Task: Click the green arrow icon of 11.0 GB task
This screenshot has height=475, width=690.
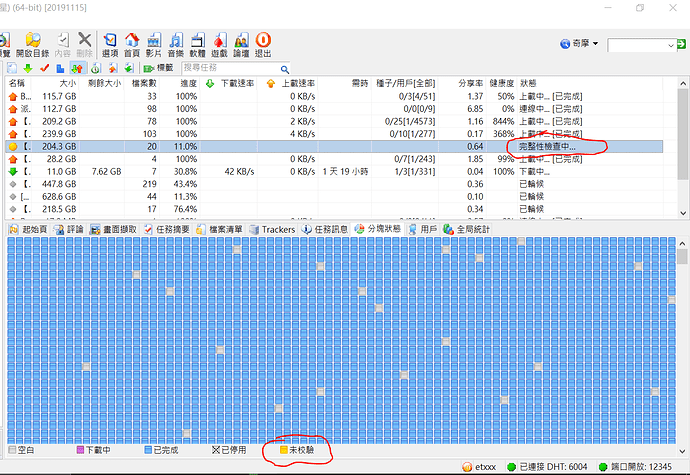Action: (13, 172)
